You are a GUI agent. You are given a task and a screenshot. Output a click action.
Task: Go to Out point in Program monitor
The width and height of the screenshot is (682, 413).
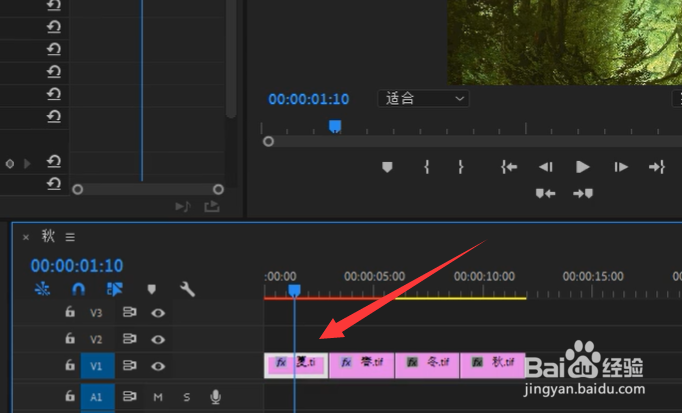coord(657,167)
